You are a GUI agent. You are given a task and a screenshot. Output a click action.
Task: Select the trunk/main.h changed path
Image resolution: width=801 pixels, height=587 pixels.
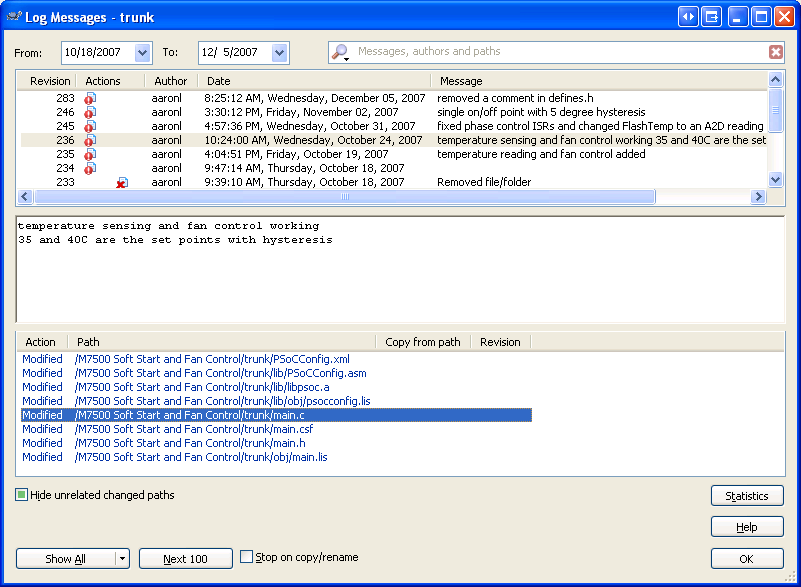[x=190, y=443]
